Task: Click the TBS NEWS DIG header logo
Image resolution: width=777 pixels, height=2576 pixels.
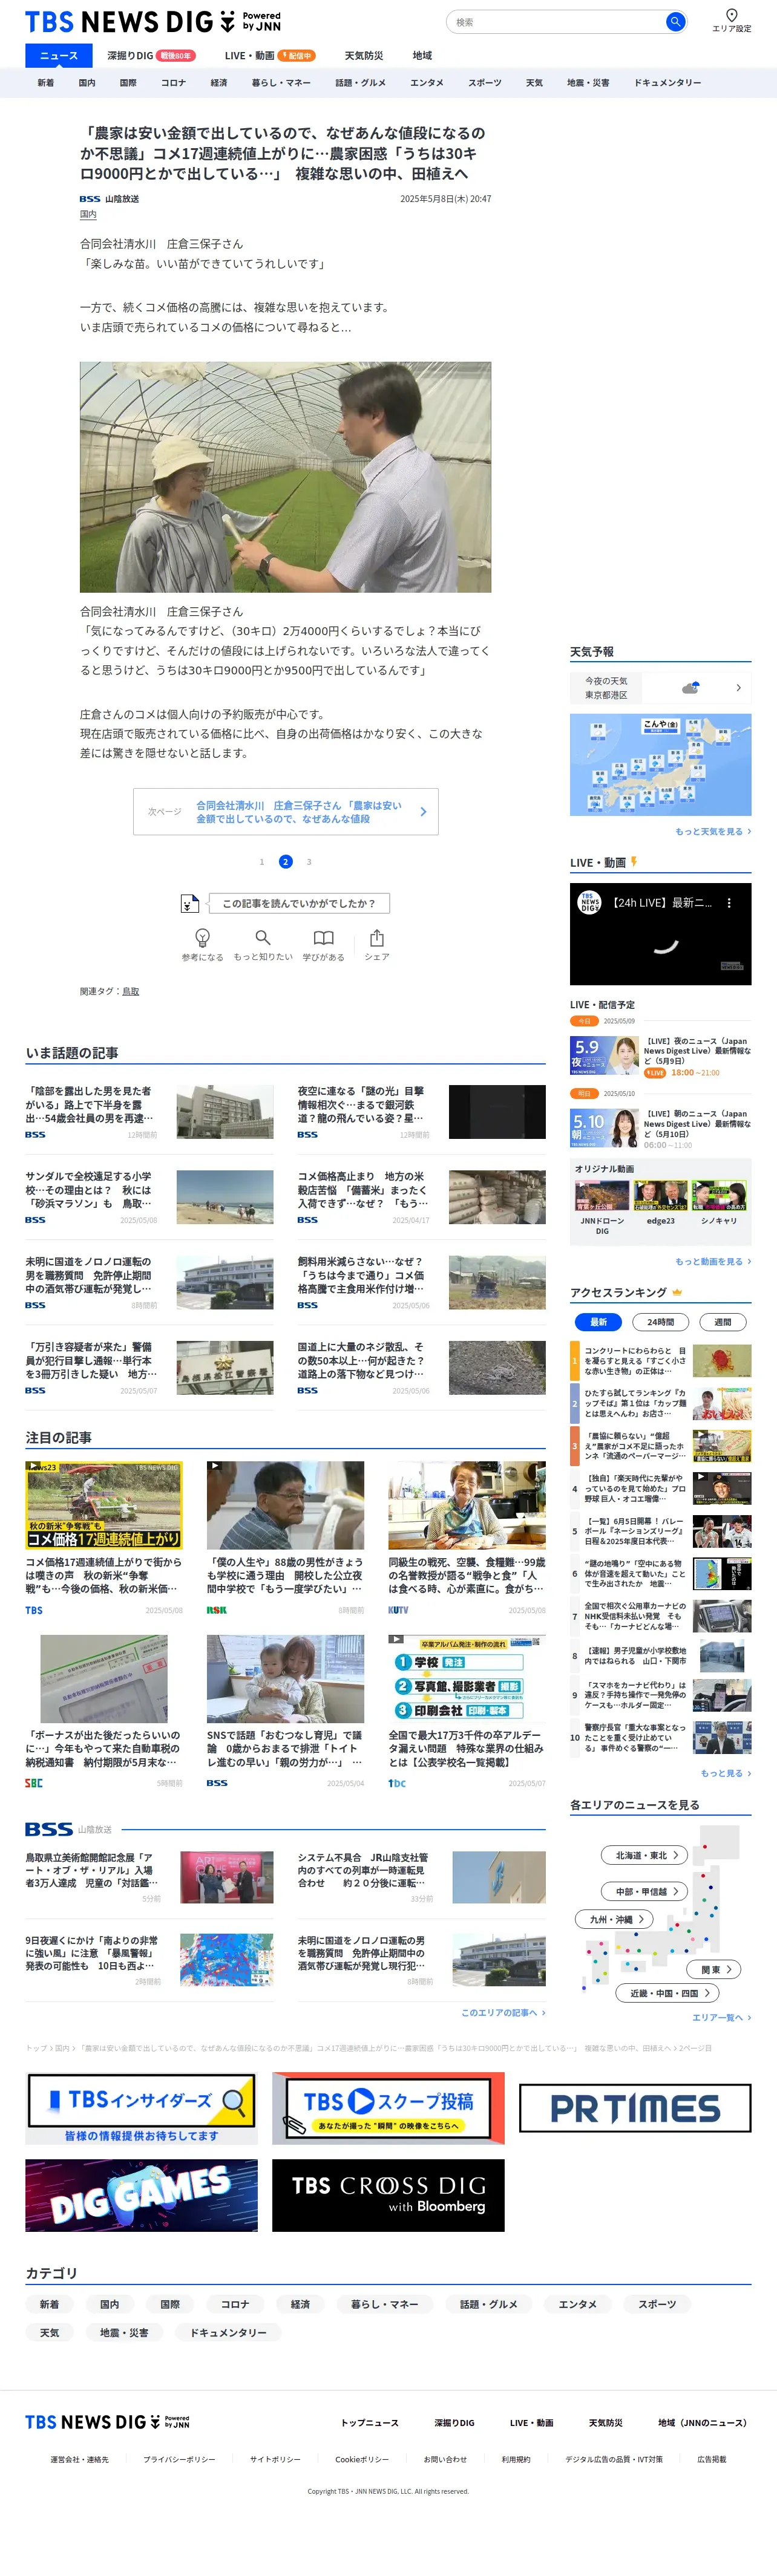Action: tap(152, 22)
